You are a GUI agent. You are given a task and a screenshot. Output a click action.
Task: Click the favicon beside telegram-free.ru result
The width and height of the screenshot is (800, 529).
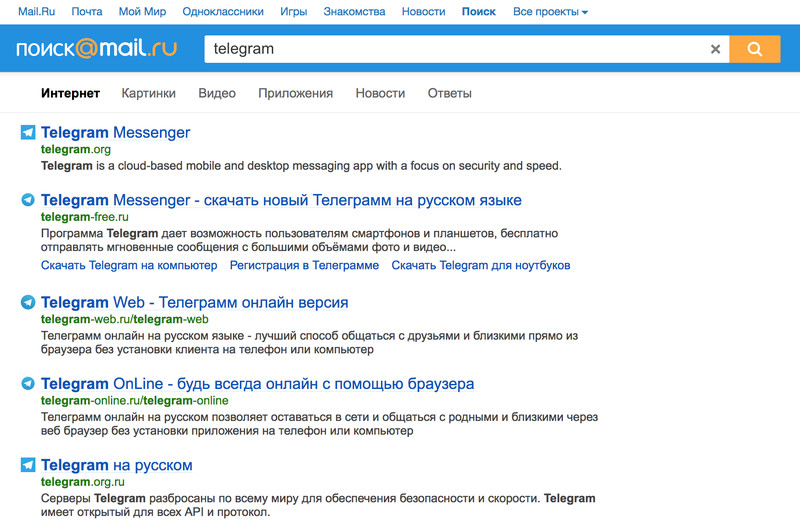28,200
